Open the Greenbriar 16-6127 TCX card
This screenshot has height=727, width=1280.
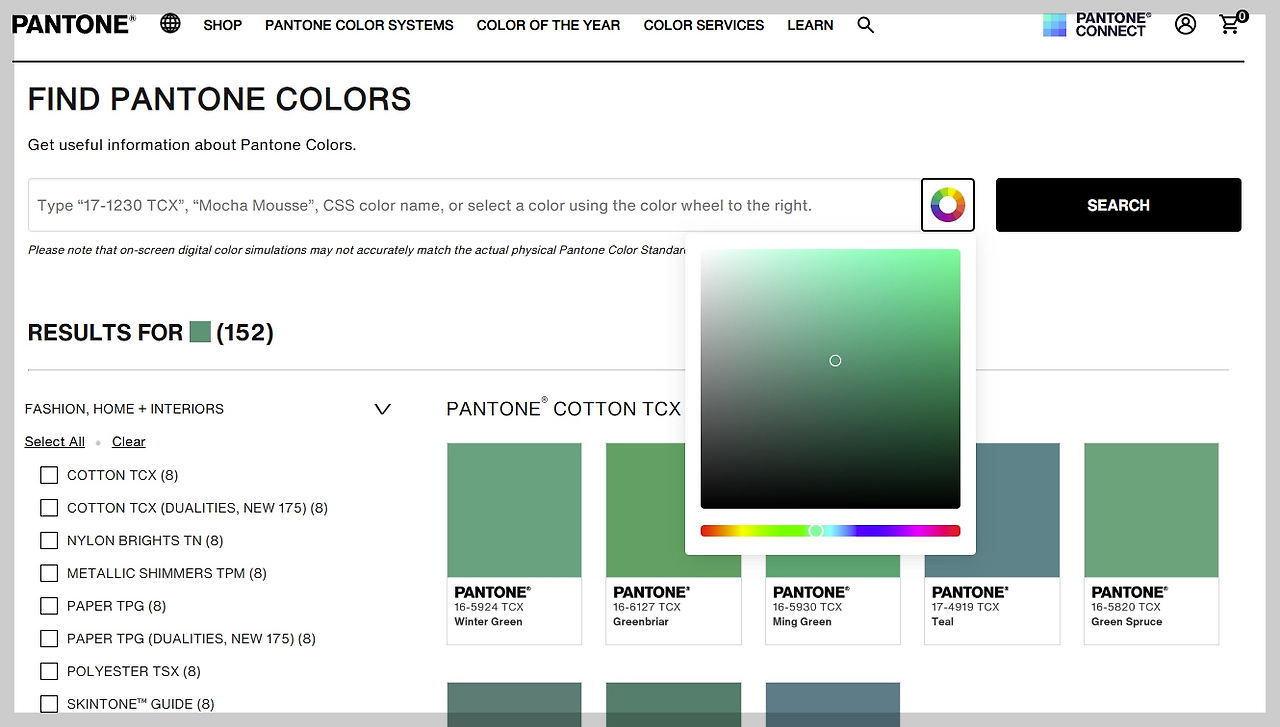[x=673, y=544]
